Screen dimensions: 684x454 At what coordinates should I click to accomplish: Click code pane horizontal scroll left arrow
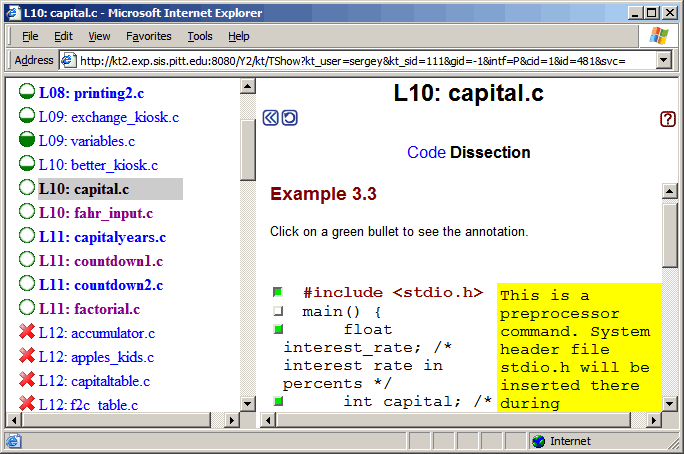tap(268, 420)
